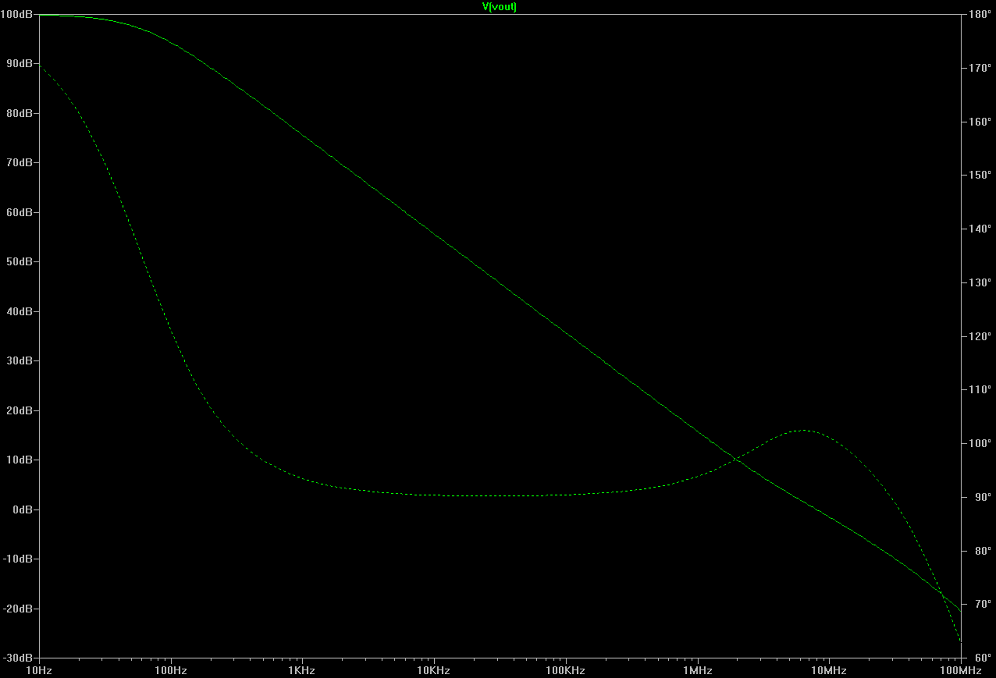Select the 70dB gain axis label

[x=19, y=163]
